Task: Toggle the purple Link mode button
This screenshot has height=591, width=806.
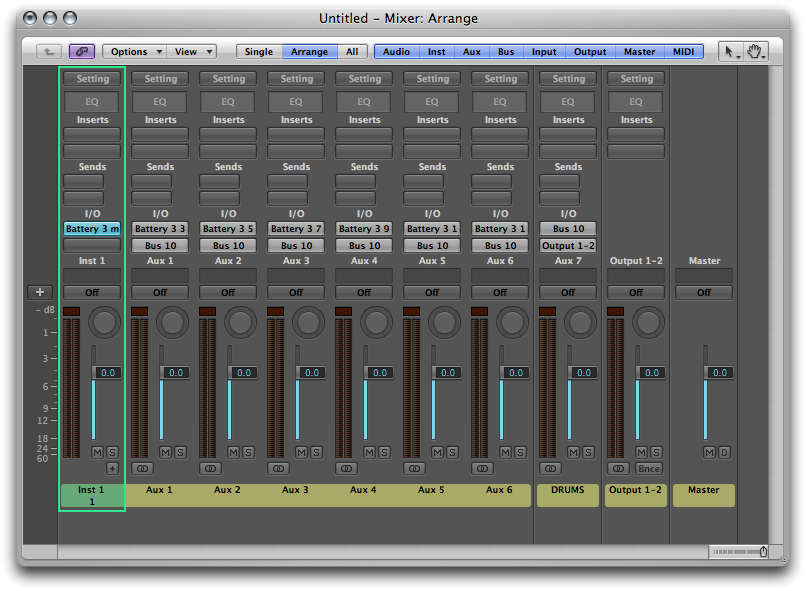Action: click(x=82, y=51)
